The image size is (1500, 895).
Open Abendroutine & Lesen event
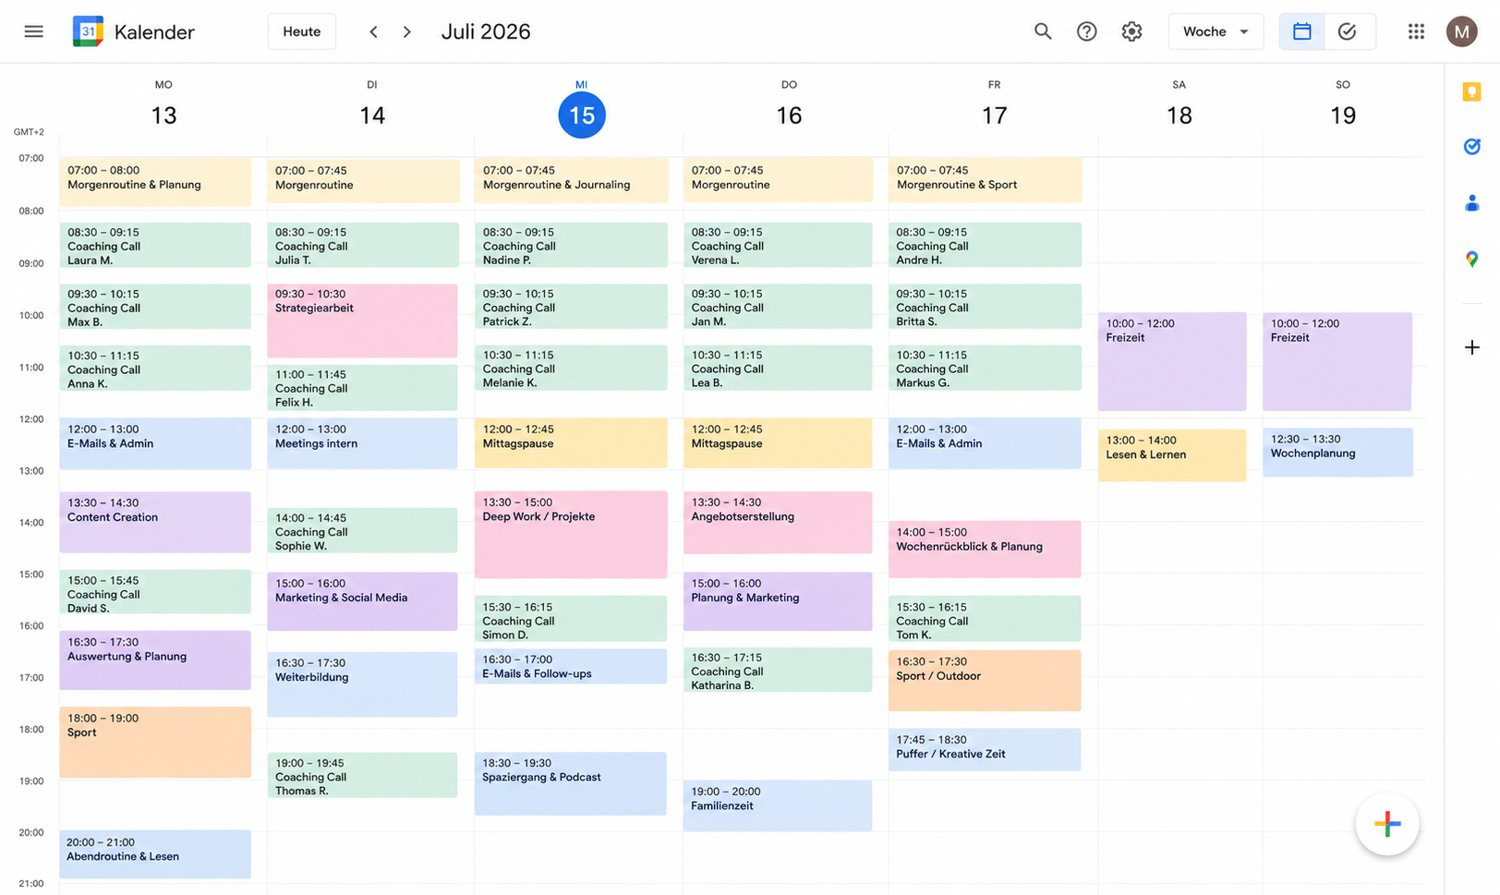click(155, 854)
